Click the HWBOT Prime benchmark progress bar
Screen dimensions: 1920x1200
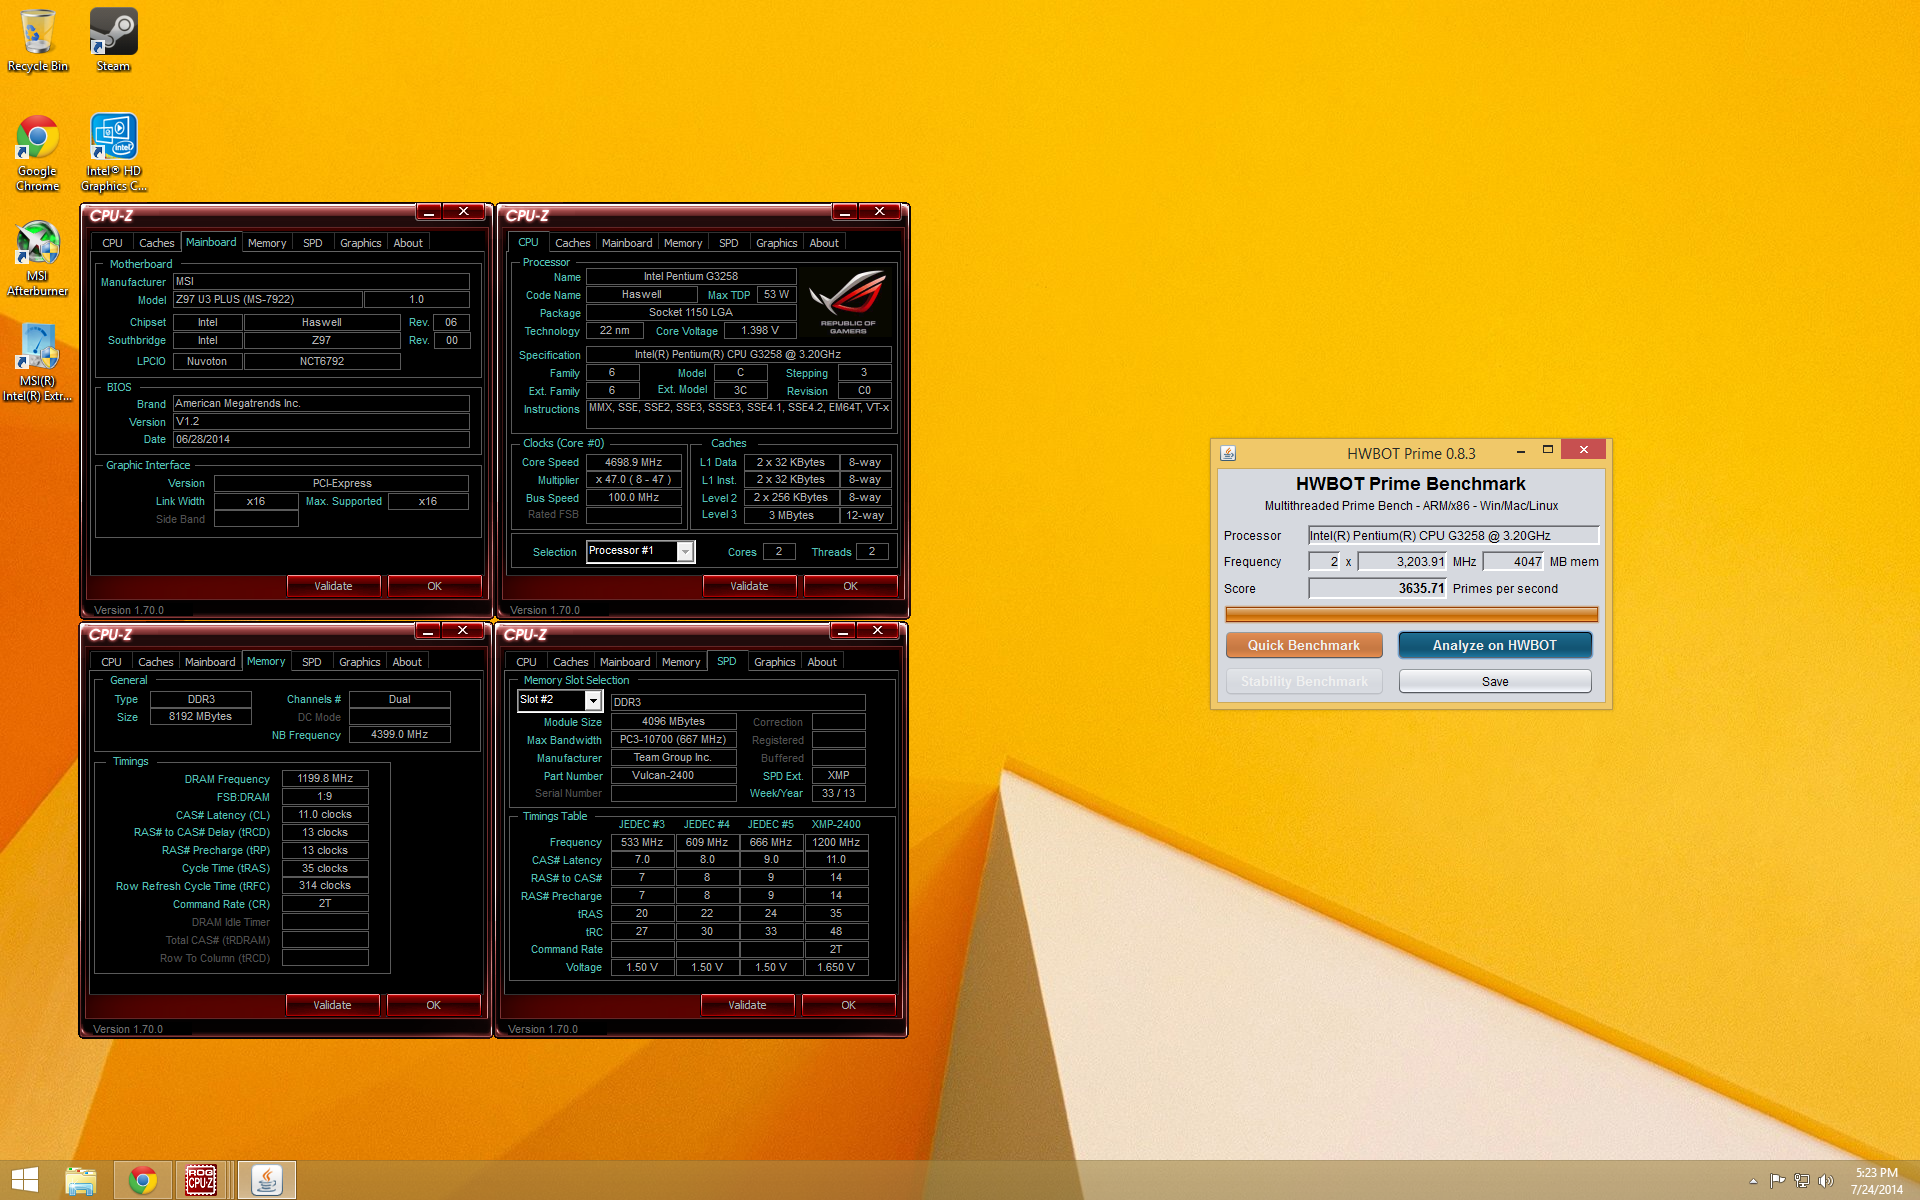coord(1411,614)
